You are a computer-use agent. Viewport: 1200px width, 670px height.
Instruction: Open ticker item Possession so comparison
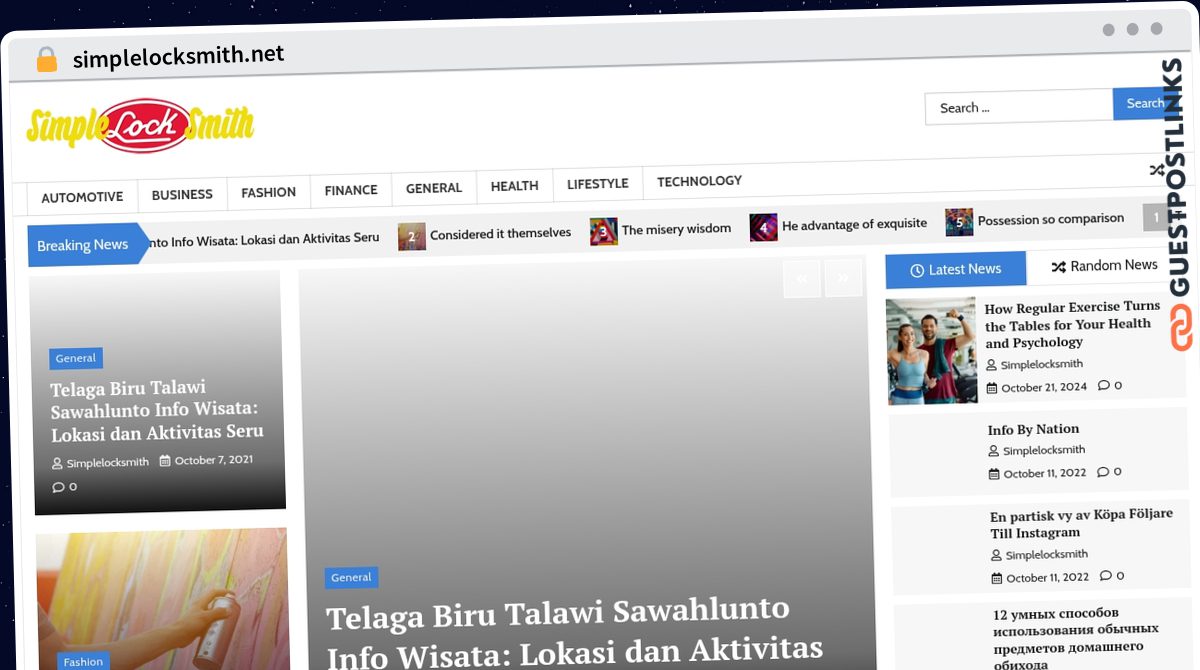1050,219
